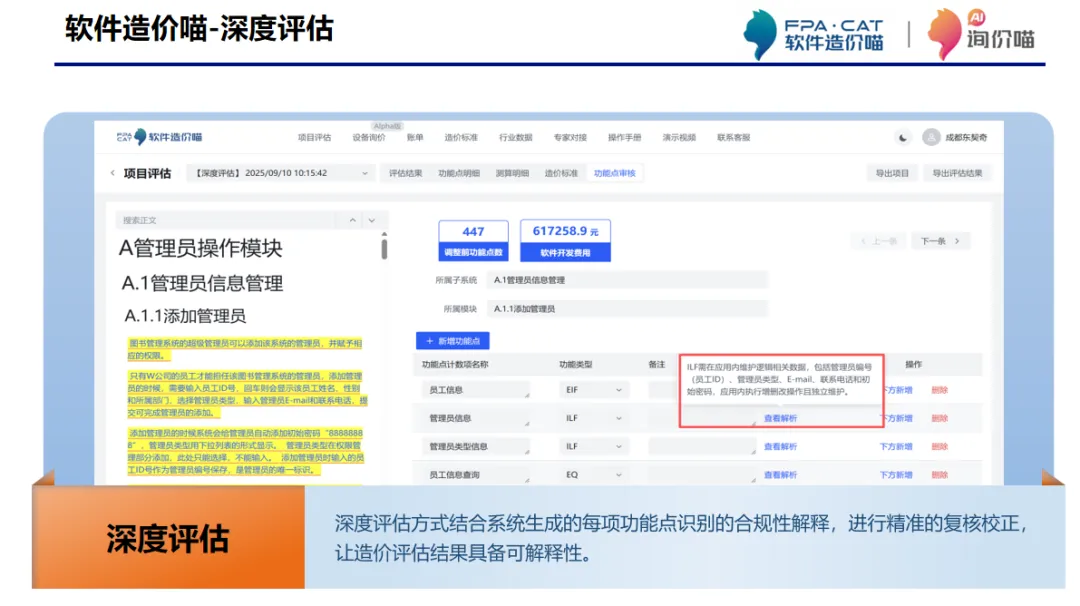Click the 上一条 previous button
Image resolution: width=1080 pixels, height=606 pixels.
tap(878, 241)
